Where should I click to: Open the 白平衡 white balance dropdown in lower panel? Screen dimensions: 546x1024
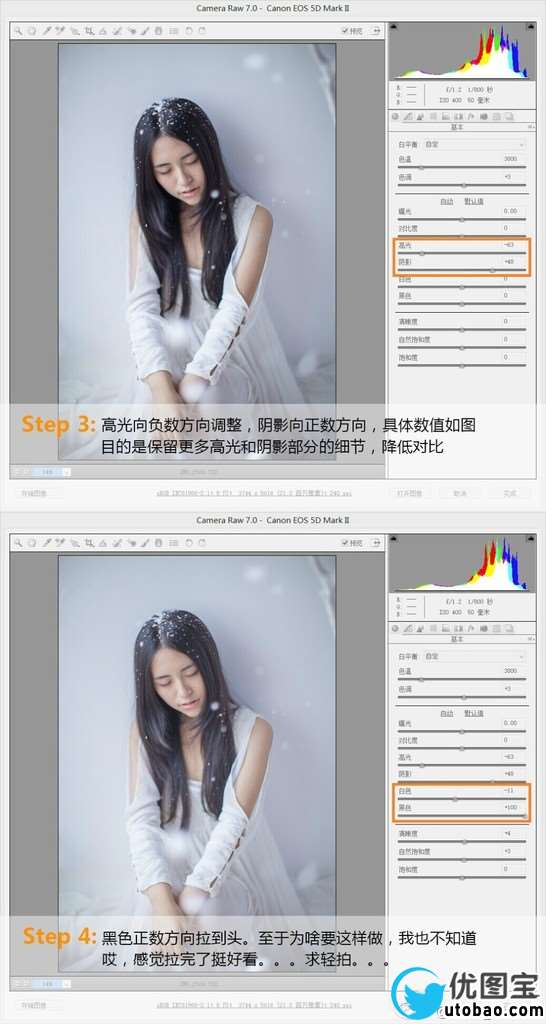pos(475,656)
